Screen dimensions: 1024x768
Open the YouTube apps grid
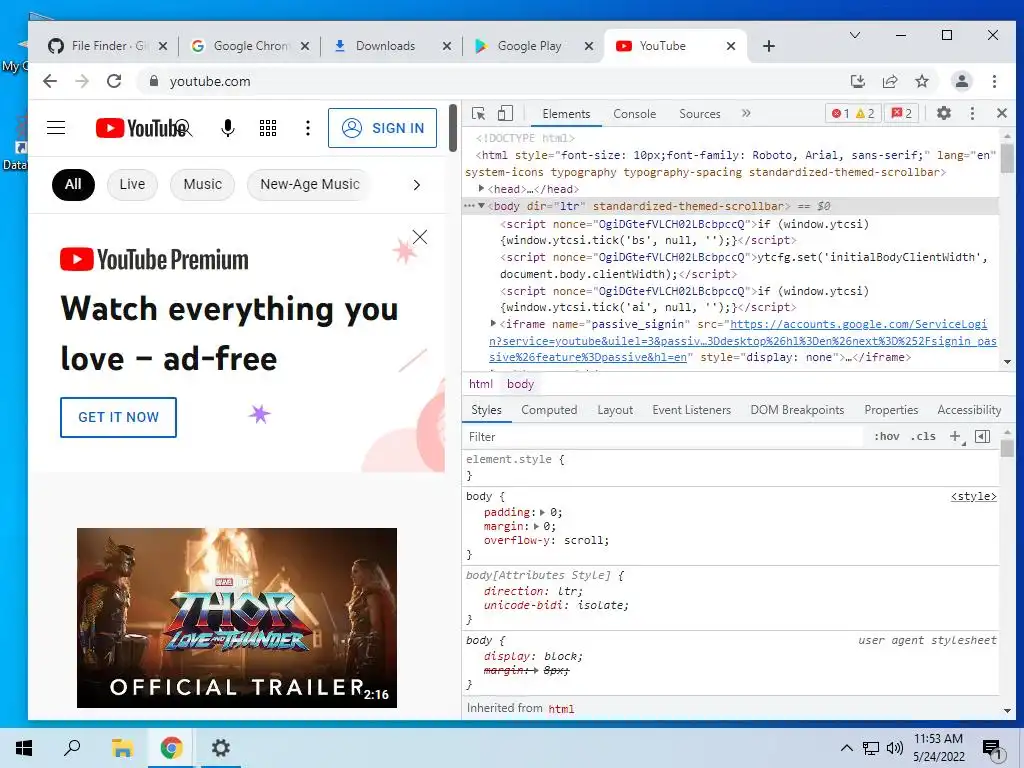268,128
